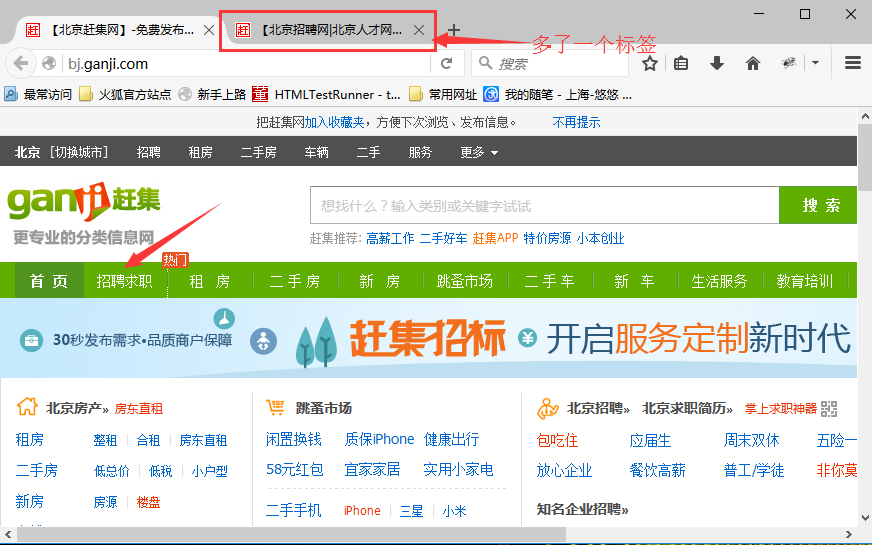Open 二手房 in dark top nav
The width and height of the screenshot is (872, 545).
(258, 152)
